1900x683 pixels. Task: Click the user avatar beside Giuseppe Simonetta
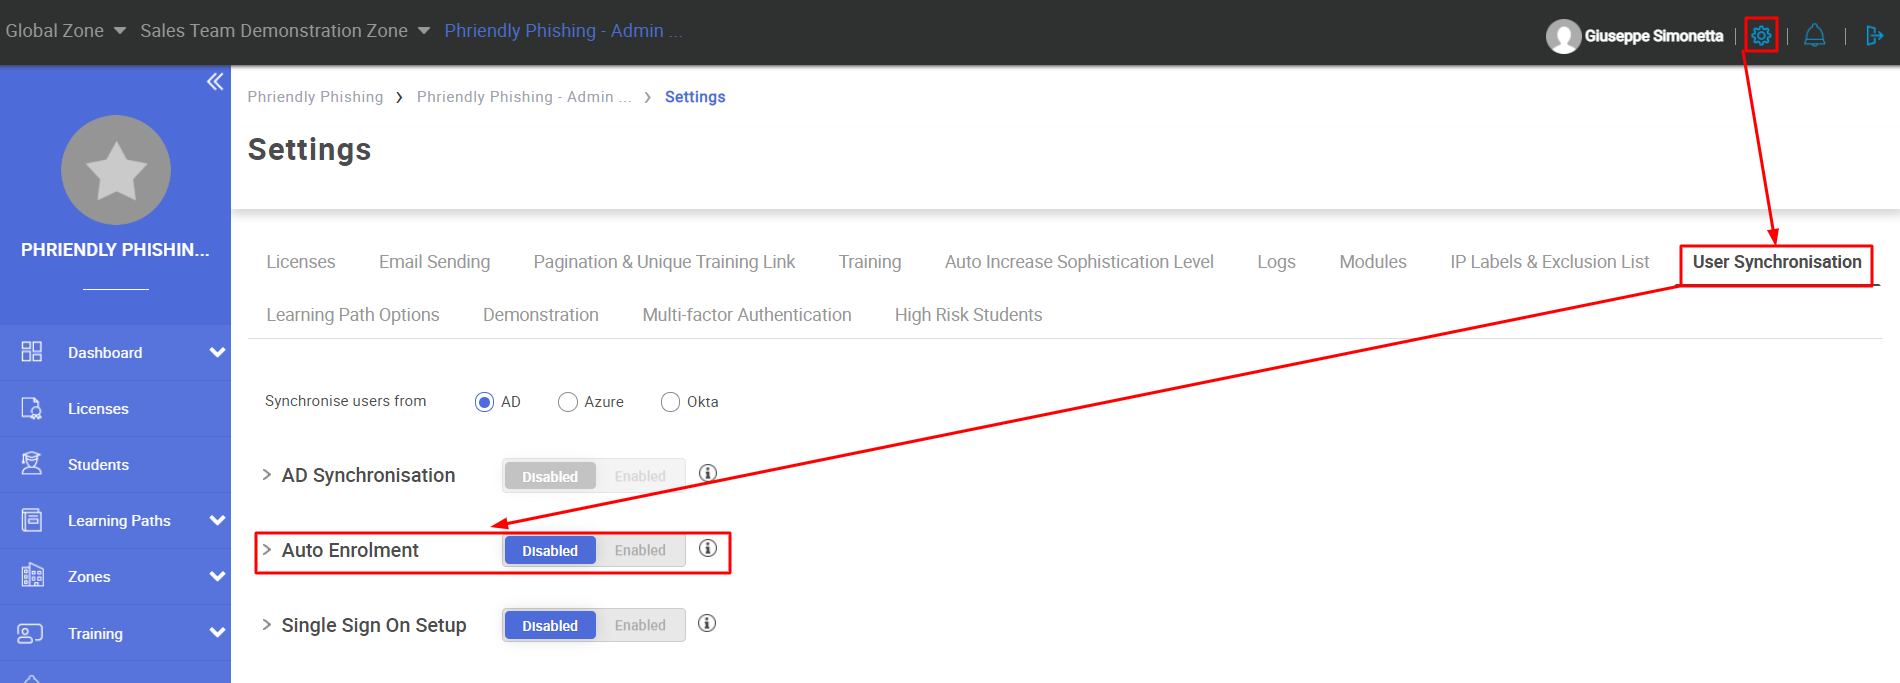(x=1563, y=37)
